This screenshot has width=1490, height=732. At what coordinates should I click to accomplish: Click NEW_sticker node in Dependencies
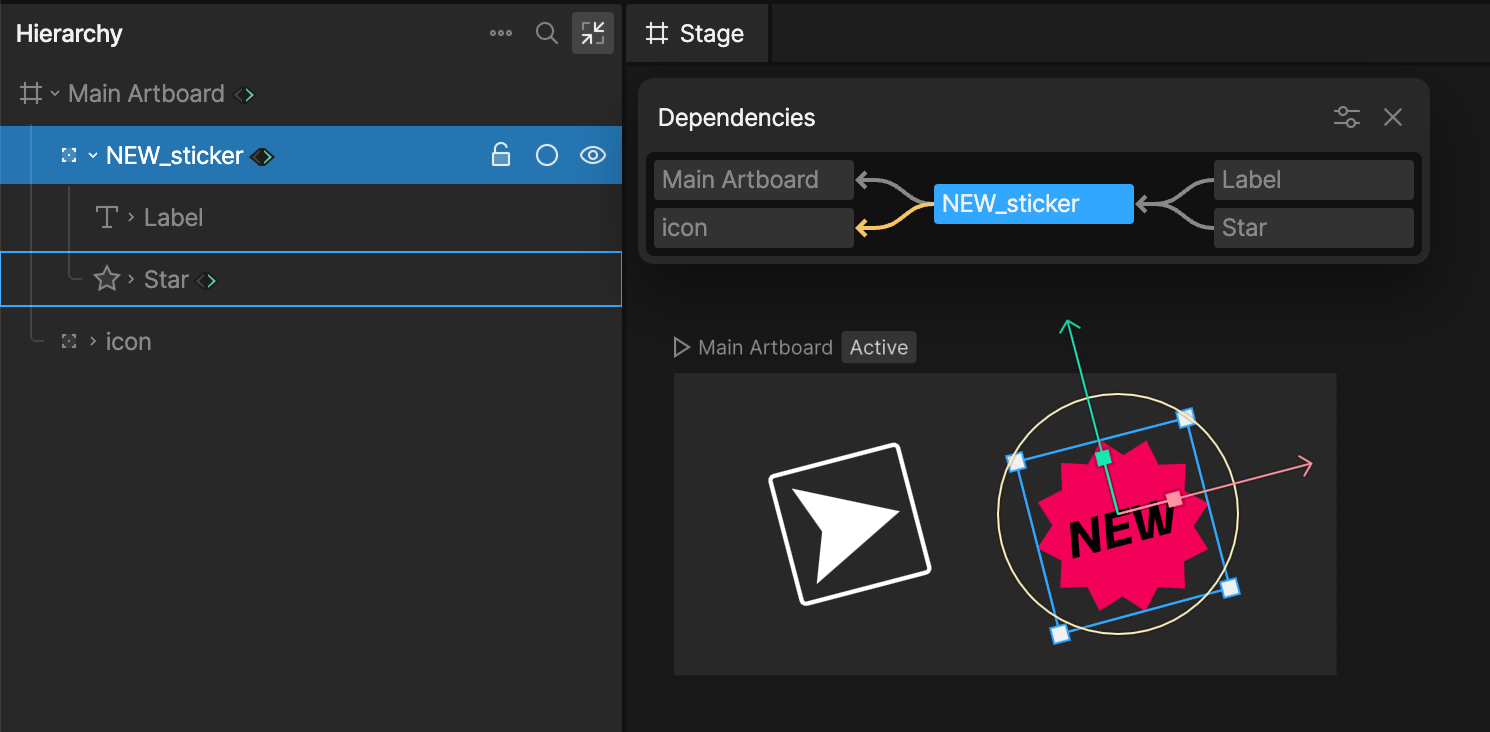click(1034, 204)
